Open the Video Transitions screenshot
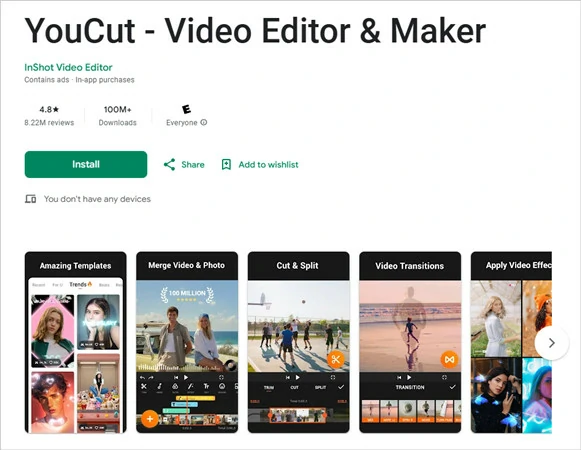581x450 pixels. pyautogui.click(x=410, y=342)
